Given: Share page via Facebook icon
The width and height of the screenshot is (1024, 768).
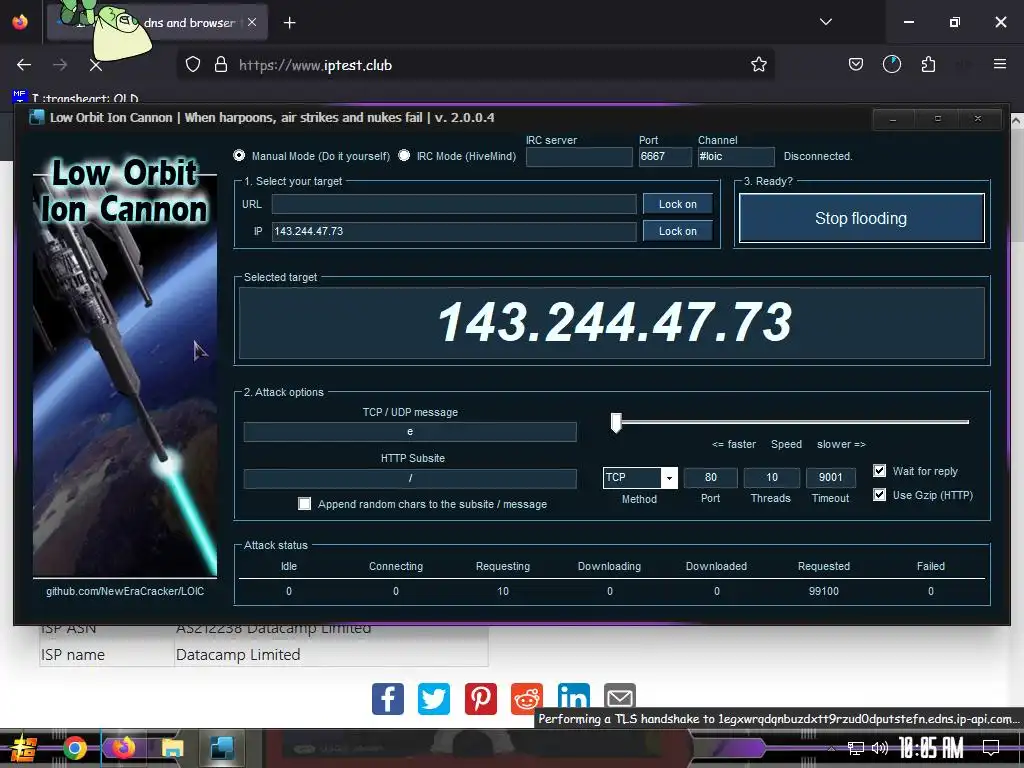Looking at the screenshot, I should pyautogui.click(x=388, y=699).
